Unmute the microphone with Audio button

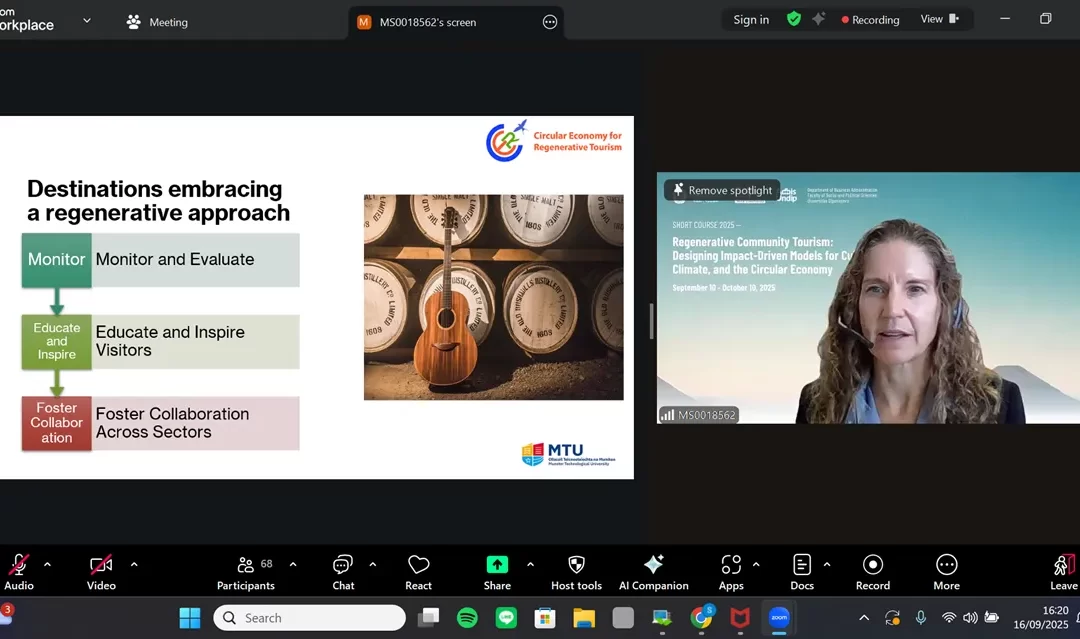18,572
